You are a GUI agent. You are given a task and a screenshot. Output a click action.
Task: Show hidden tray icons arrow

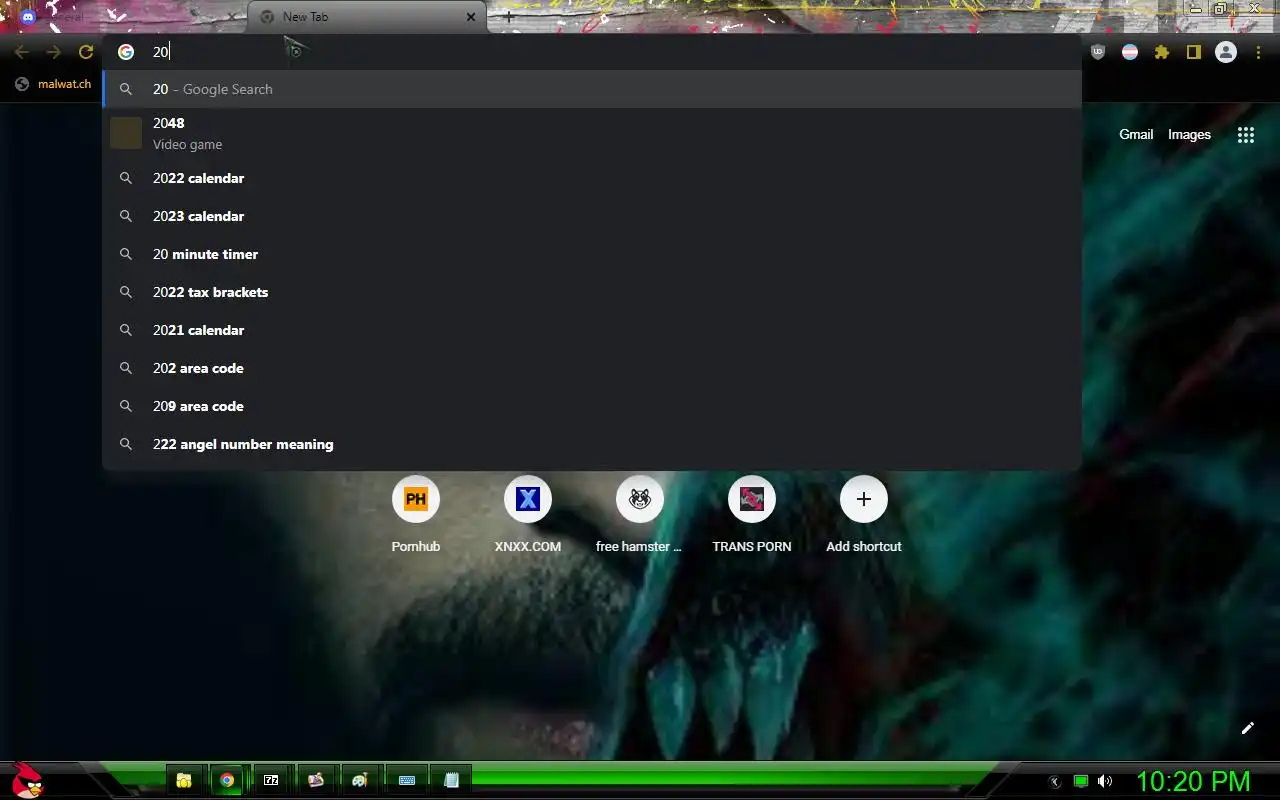click(1054, 781)
